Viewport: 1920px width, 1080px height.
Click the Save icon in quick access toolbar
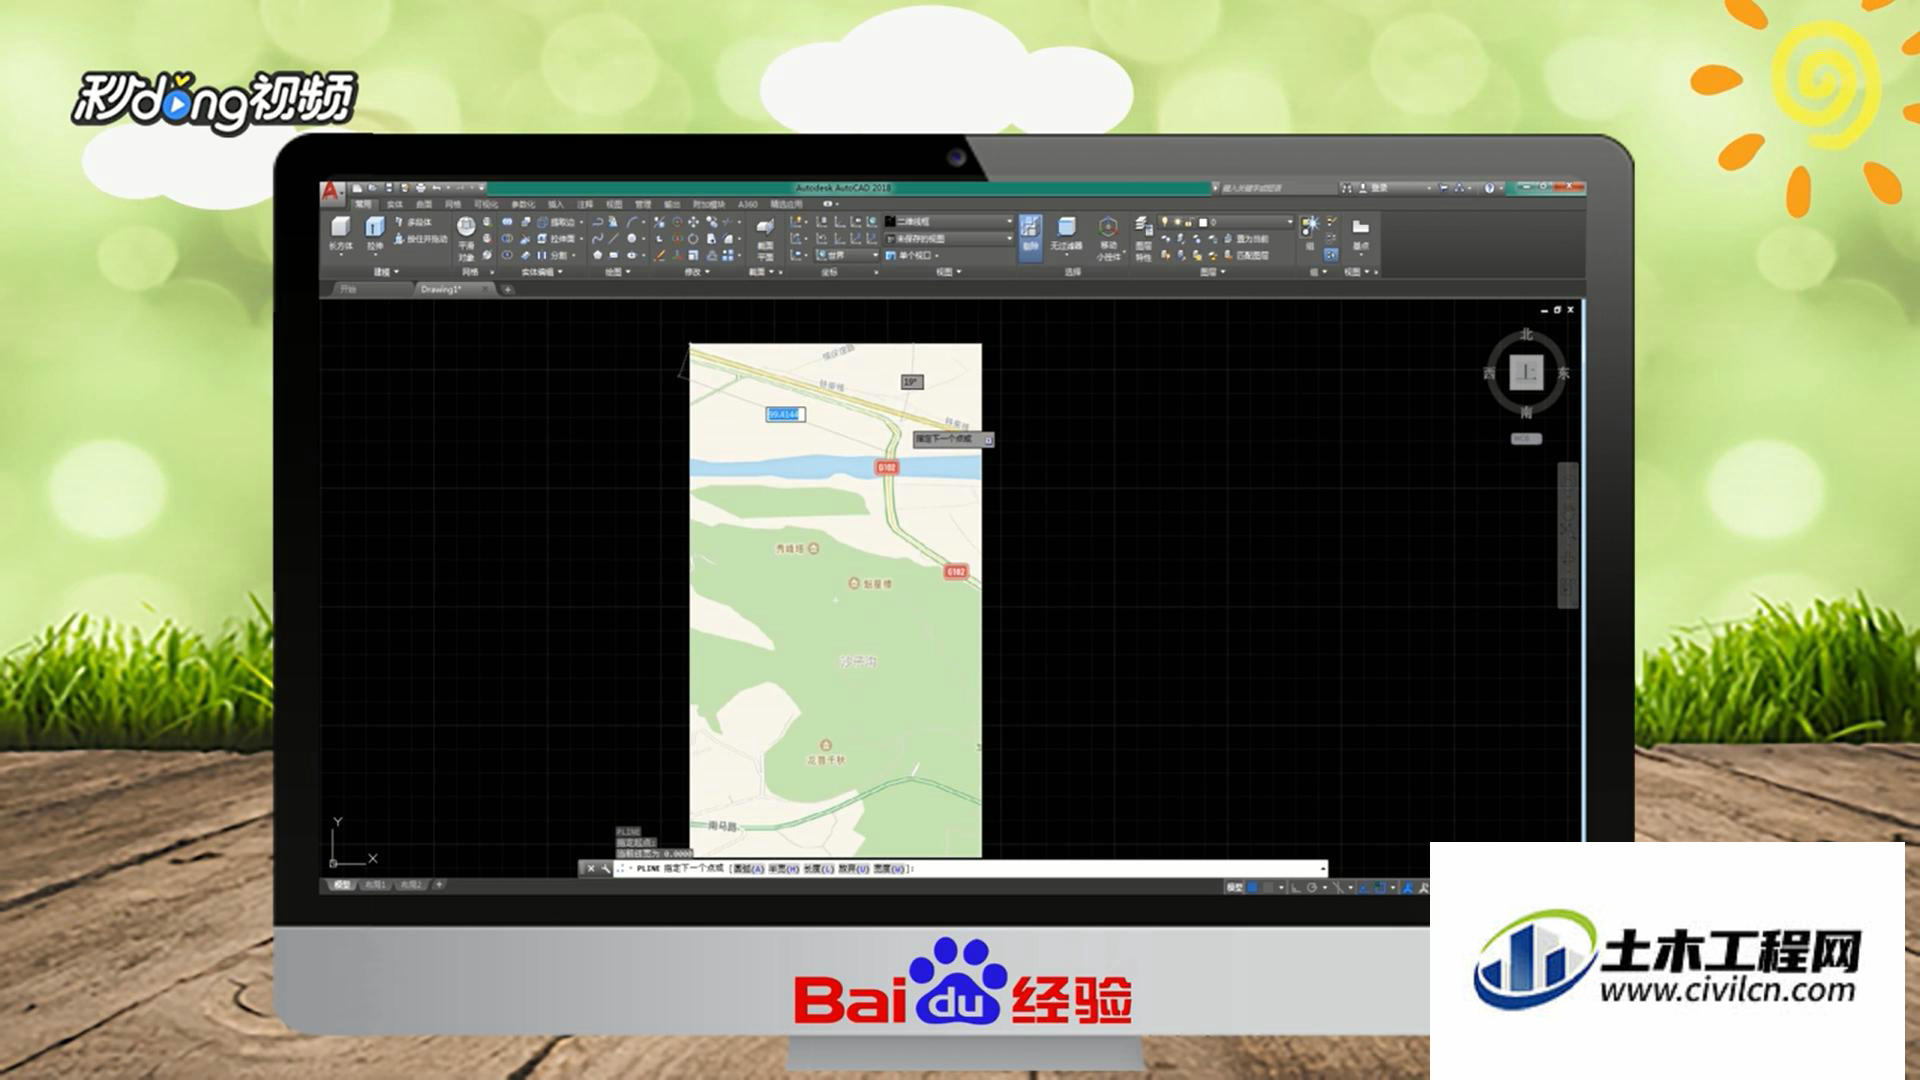pos(389,188)
